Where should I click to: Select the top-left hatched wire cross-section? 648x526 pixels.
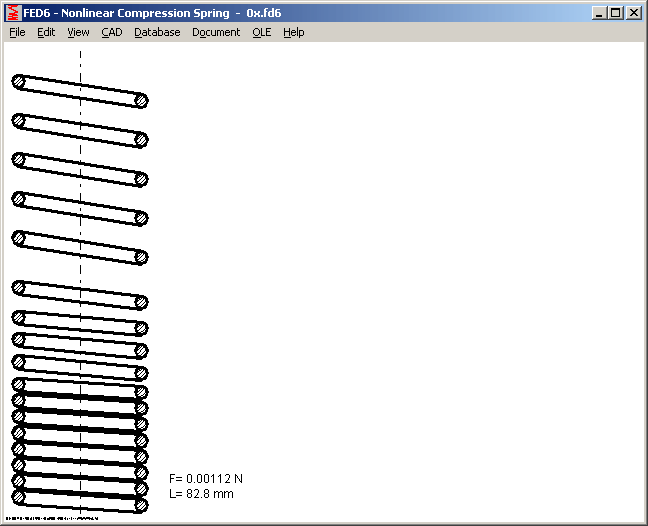click(x=18, y=81)
